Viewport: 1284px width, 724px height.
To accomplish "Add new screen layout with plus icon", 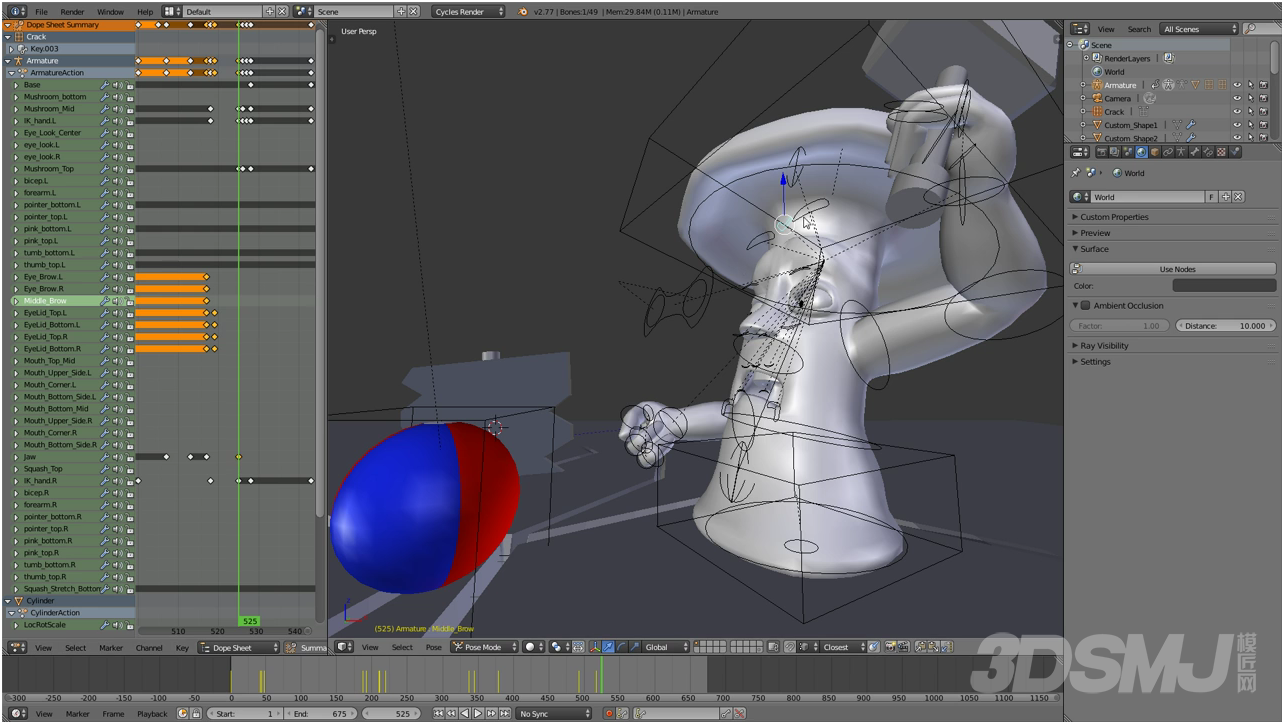I will 270,11.
